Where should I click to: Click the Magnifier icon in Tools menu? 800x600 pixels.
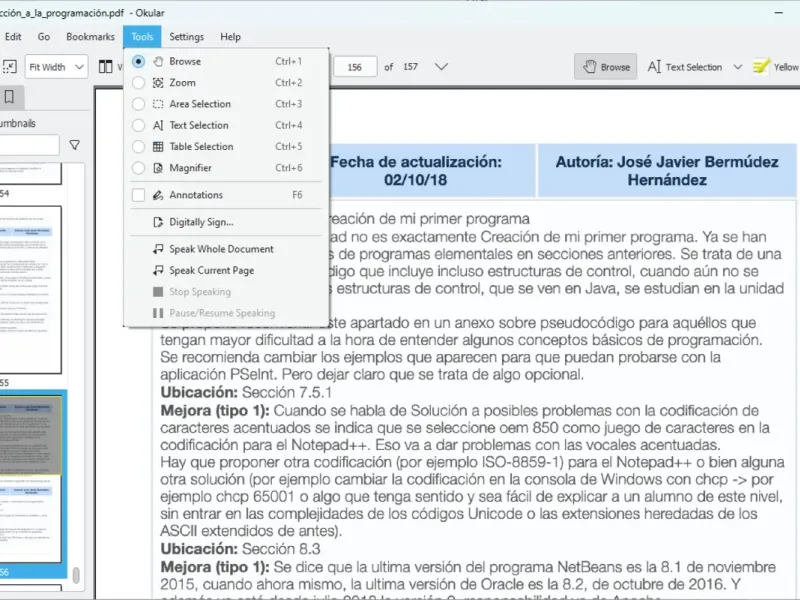[x=158, y=168]
